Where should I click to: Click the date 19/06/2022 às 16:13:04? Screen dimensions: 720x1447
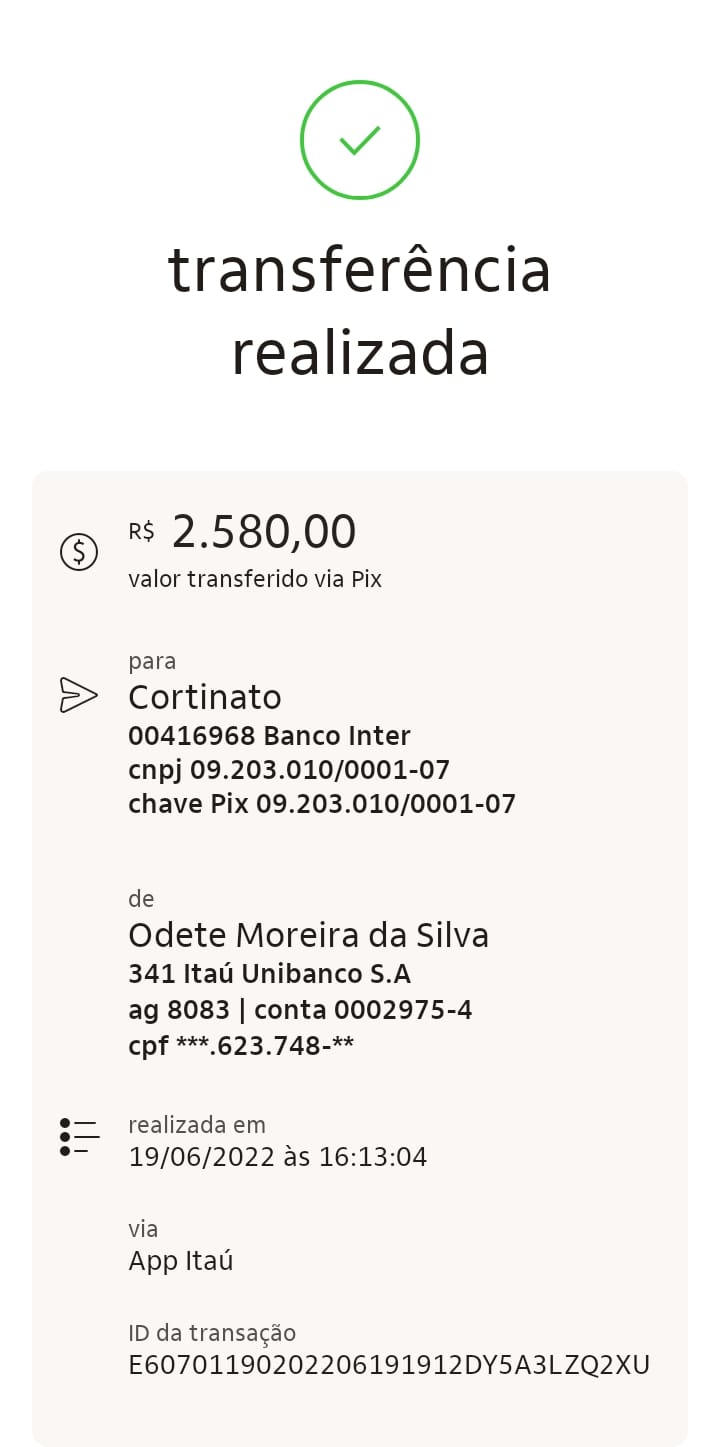[278, 1158]
